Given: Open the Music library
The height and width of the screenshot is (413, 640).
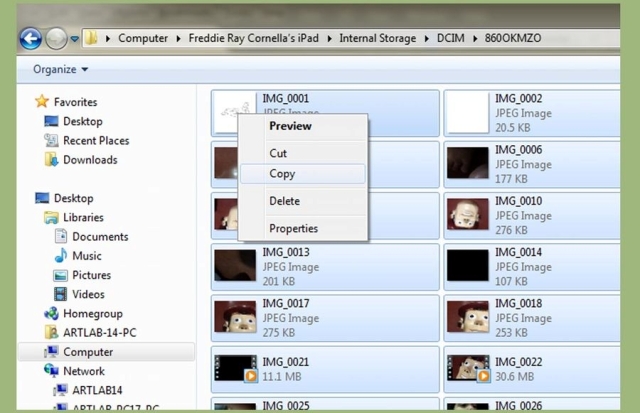Looking at the screenshot, I should click(x=87, y=256).
